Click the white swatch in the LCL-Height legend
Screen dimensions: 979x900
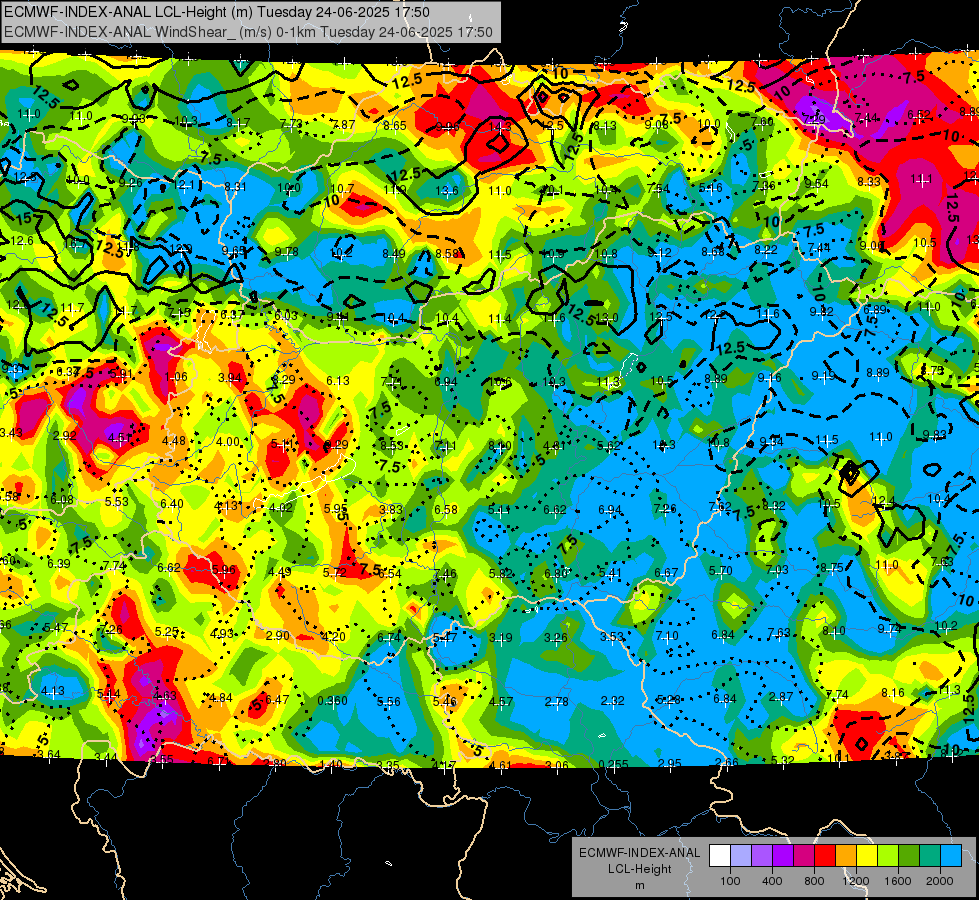[x=720, y=856]
